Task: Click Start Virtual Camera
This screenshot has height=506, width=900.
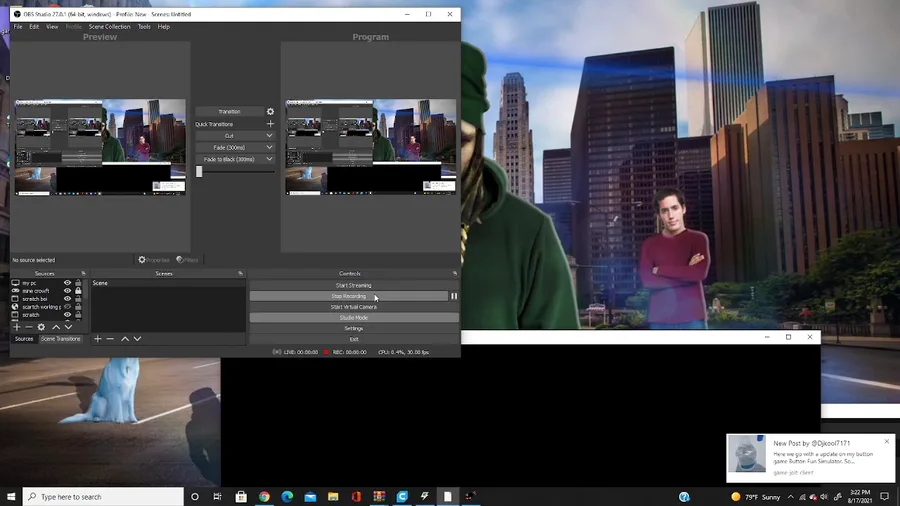Action: 354,307
